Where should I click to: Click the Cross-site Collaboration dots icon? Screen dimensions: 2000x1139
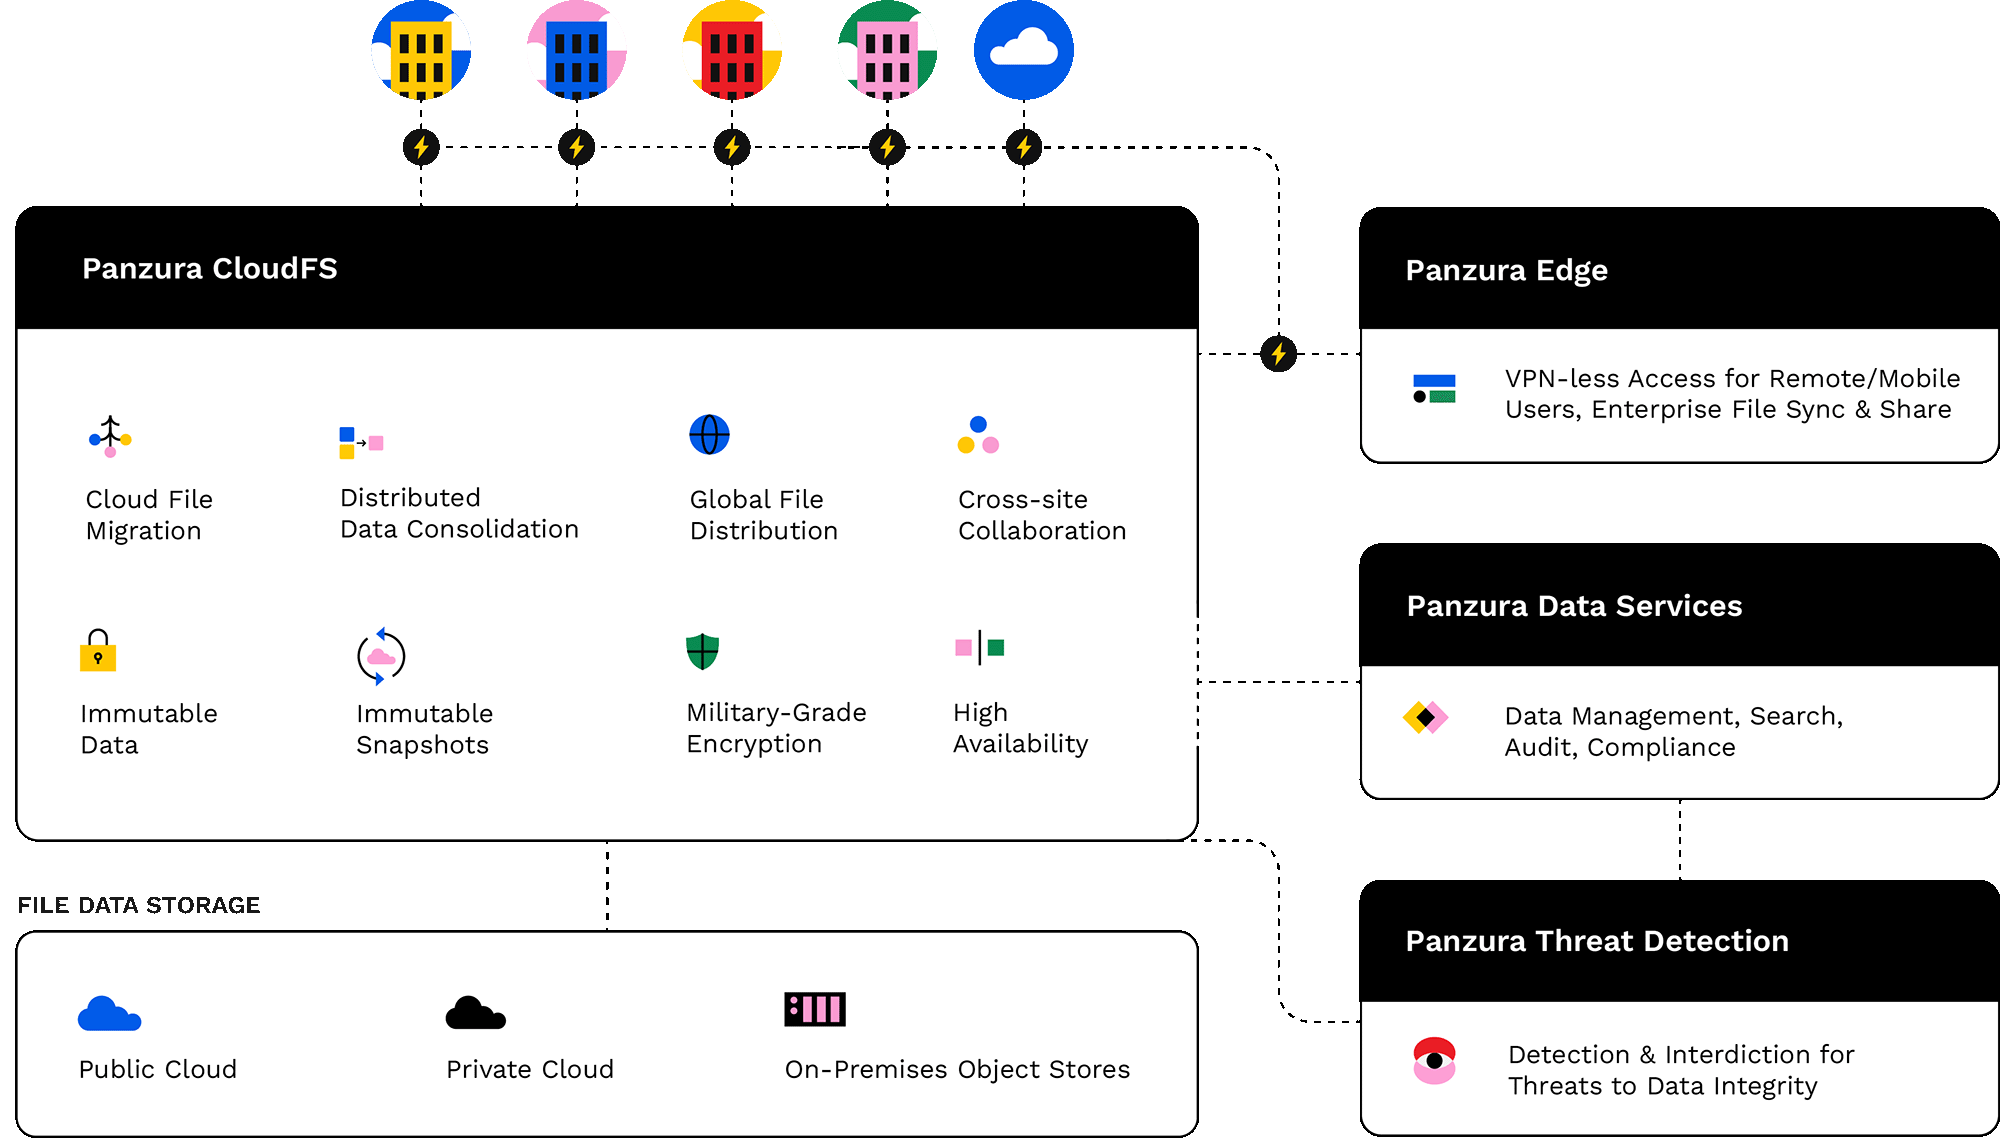978,435
